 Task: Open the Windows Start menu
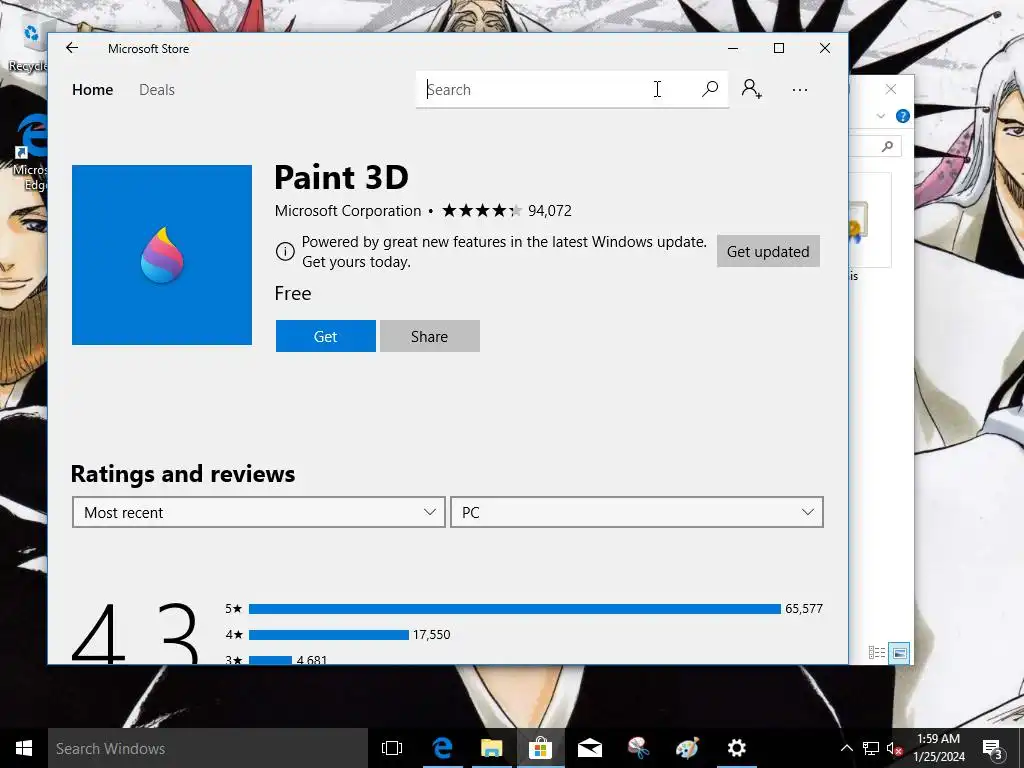(24, 748)
